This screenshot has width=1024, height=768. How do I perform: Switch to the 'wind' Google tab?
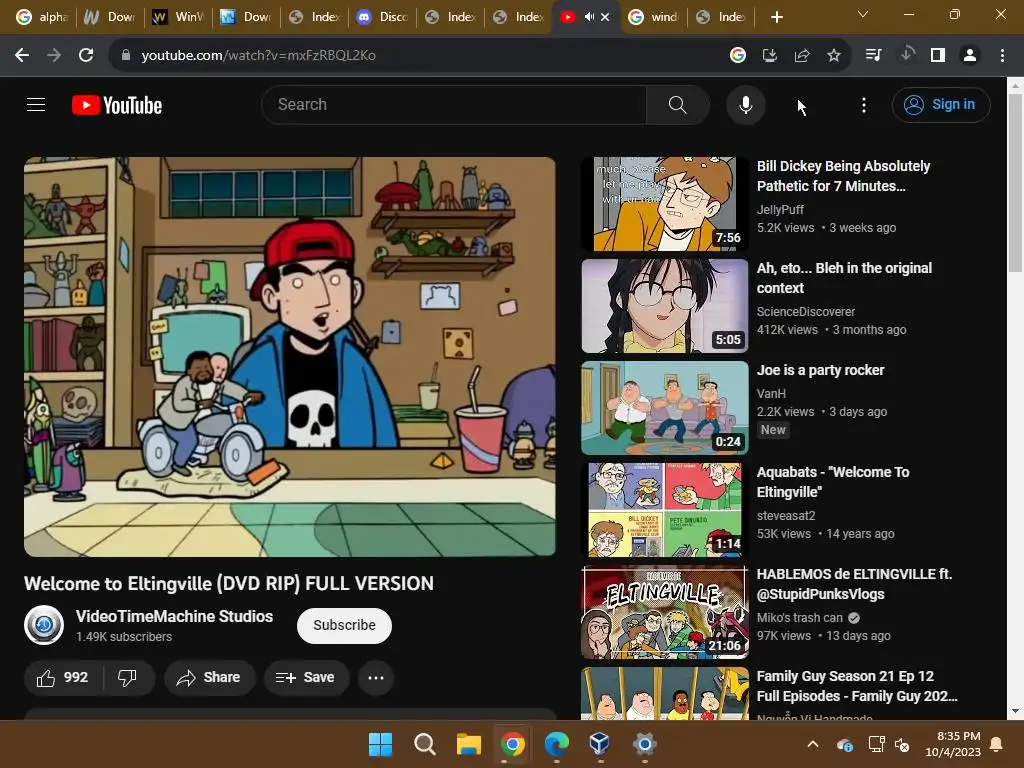pyautogui.click(x=654, y=17)
